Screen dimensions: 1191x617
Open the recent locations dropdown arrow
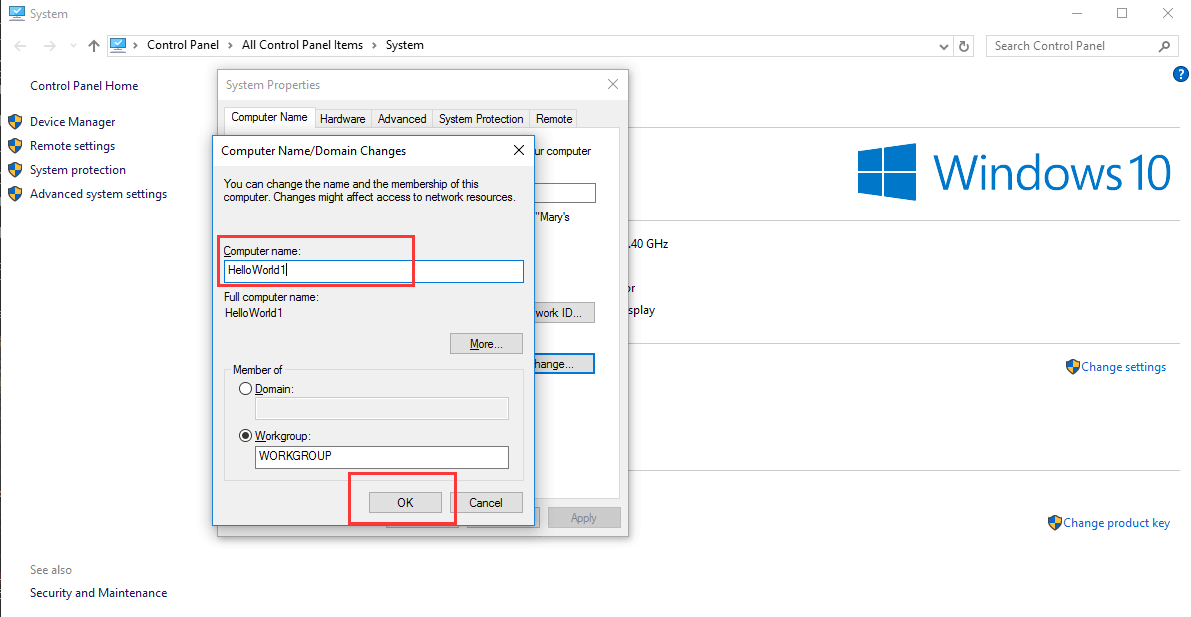click(x=73, y=46)
